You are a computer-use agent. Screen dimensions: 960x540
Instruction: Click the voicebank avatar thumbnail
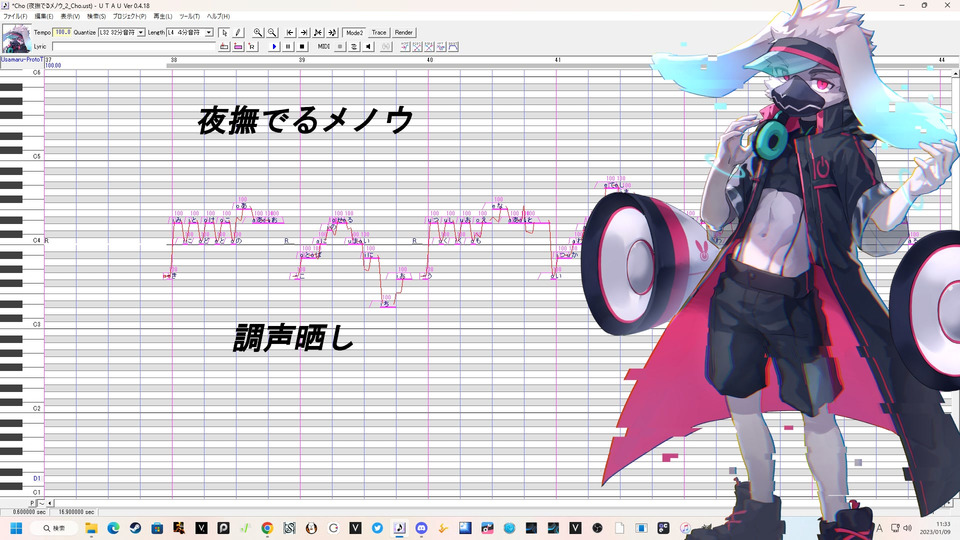[17, 39]
